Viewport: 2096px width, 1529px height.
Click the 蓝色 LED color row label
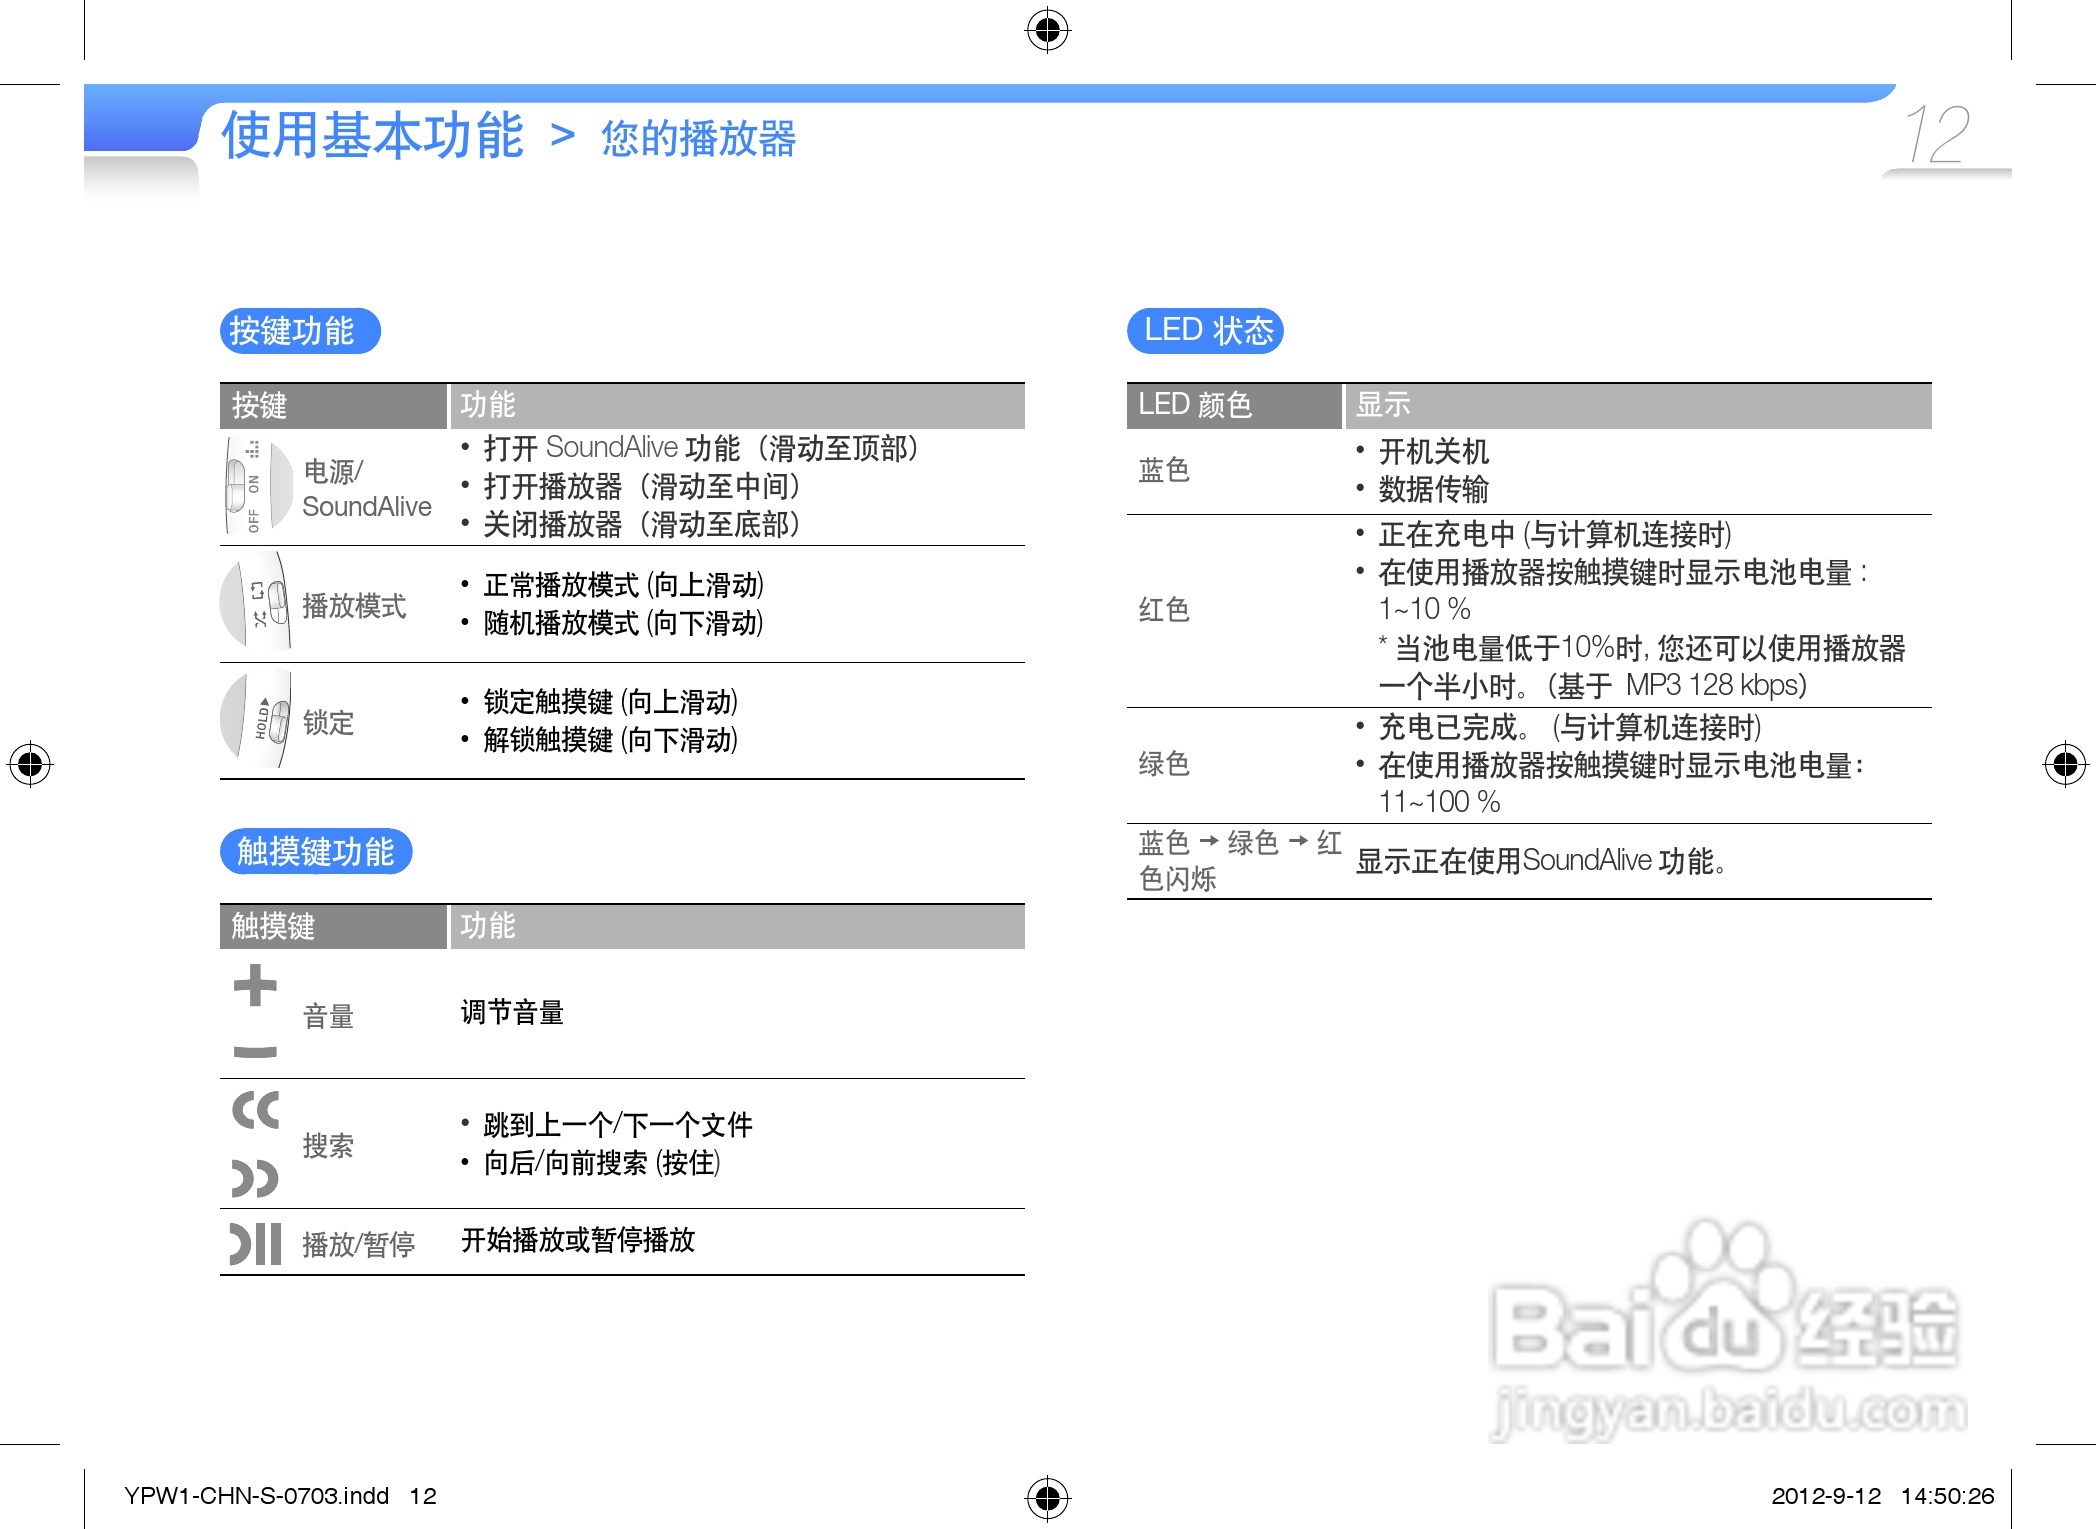pos(1164,470)
